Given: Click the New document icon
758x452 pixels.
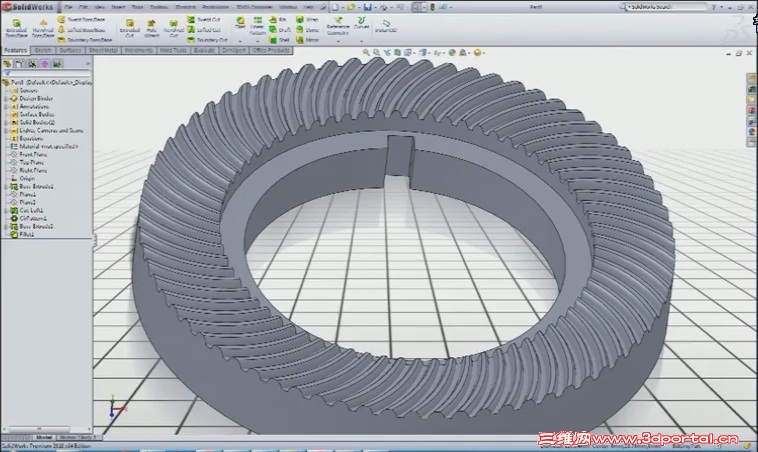Looking at the screenshot, I should [335, 7].
